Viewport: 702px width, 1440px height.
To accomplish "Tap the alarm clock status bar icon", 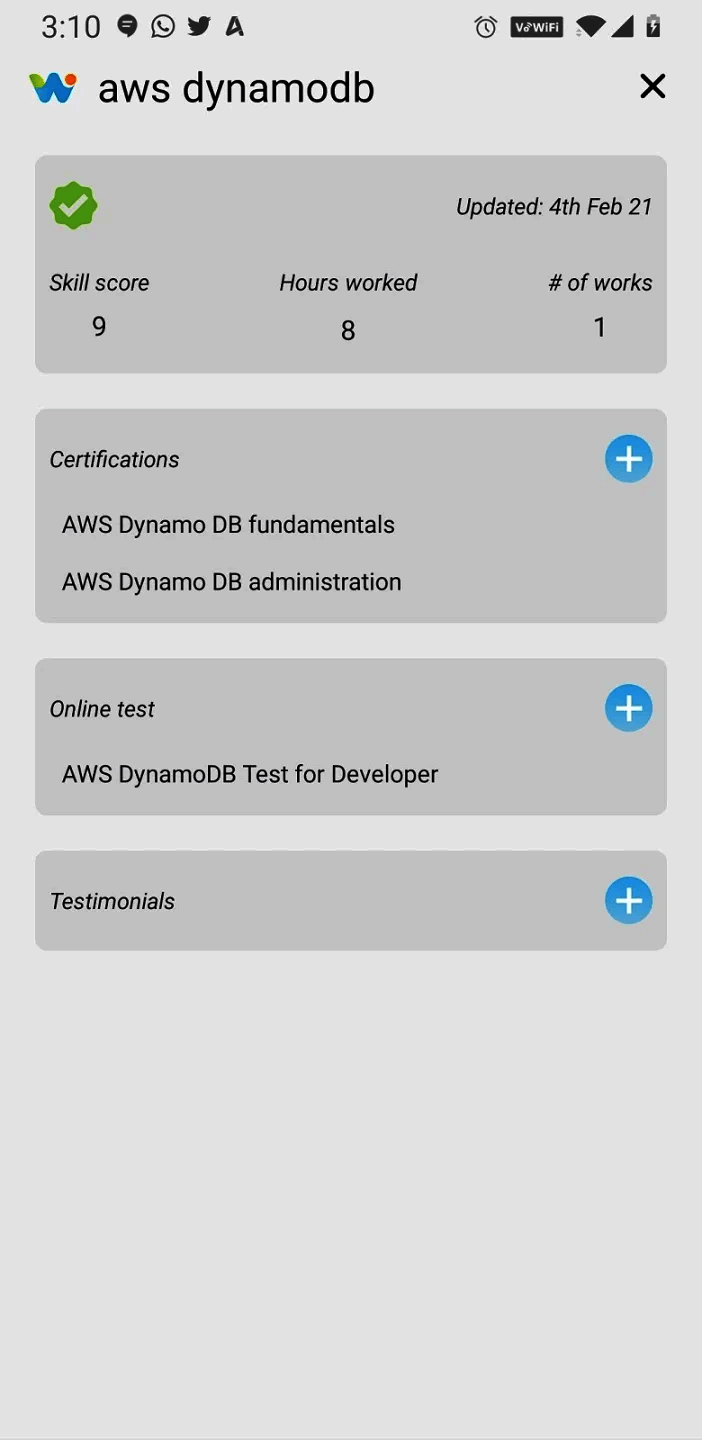I will (x=486, y=27).
